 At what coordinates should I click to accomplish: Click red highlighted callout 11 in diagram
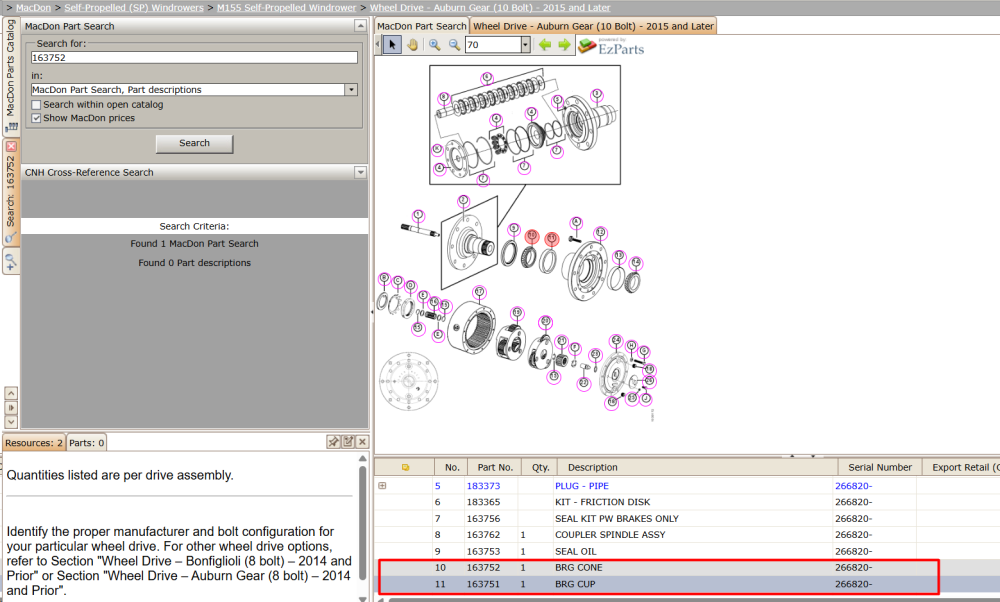tap(552, 239)
